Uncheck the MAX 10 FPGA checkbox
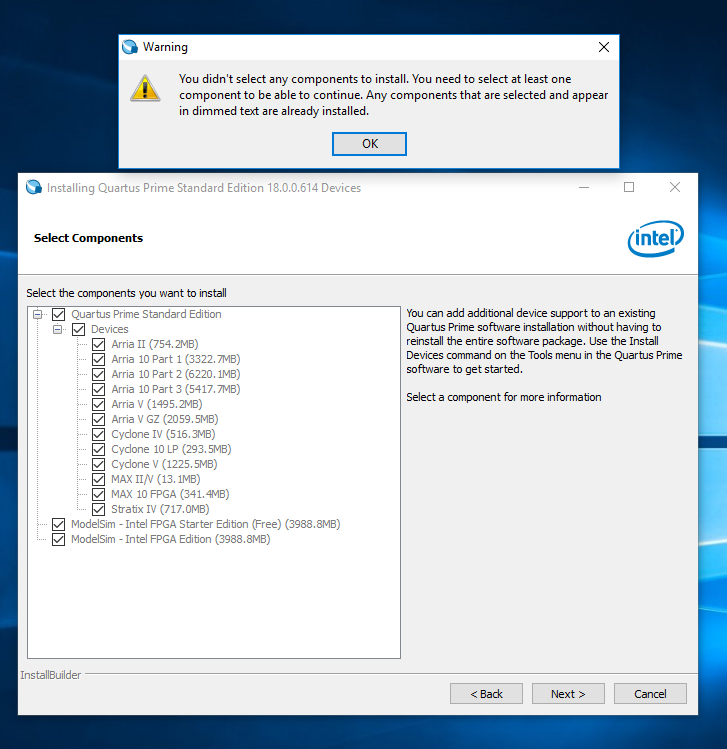 click(x=98, y=494)
